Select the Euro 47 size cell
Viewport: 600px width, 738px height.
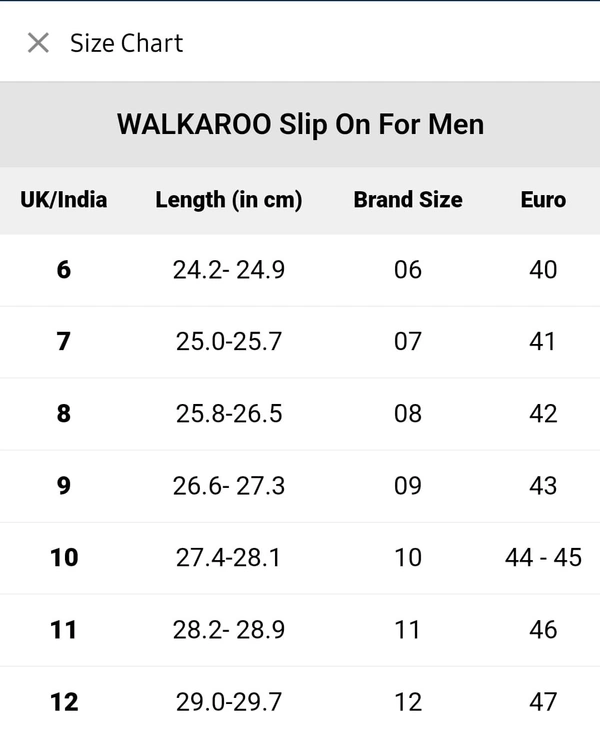tap(543, 701)
